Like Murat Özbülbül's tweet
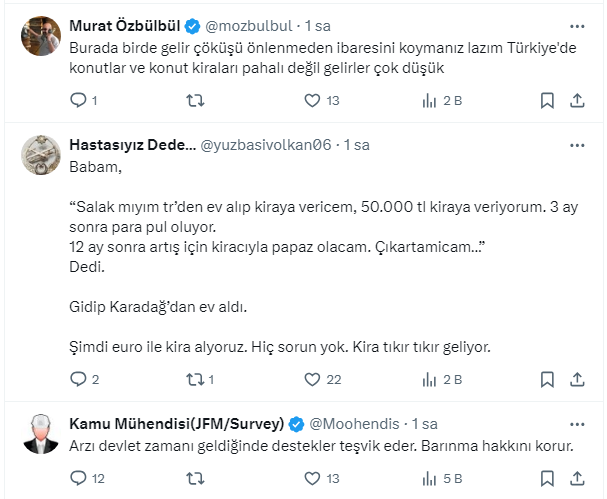 [312, 100]
